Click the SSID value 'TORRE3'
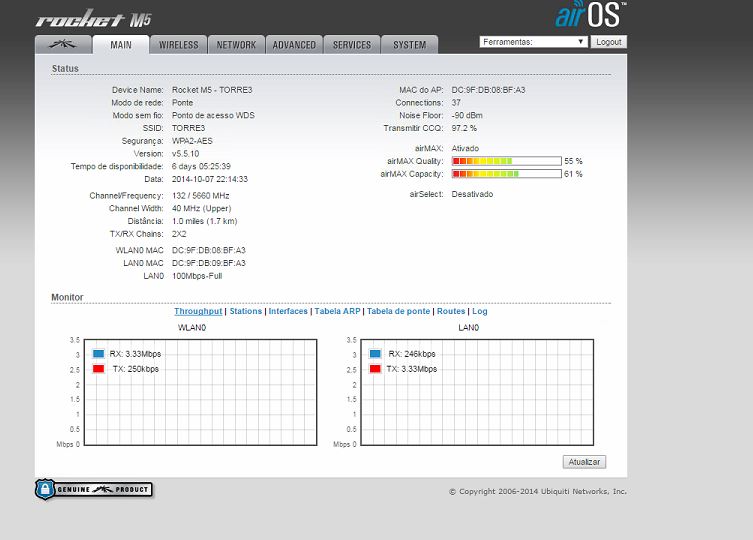This screenshot has width=753, height=540. [x=188, y=128]
